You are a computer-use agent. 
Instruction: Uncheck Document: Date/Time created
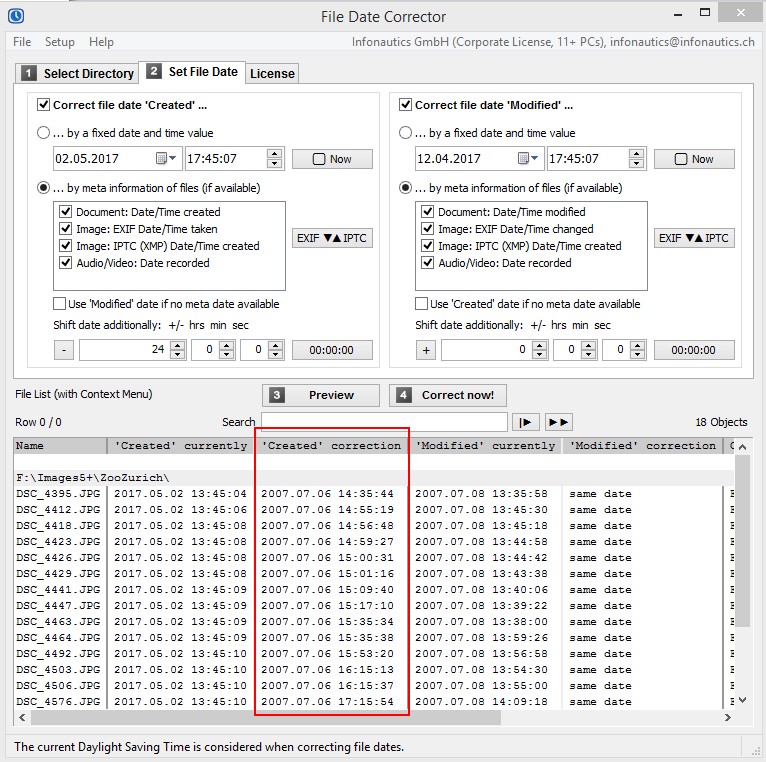(65, 212)
